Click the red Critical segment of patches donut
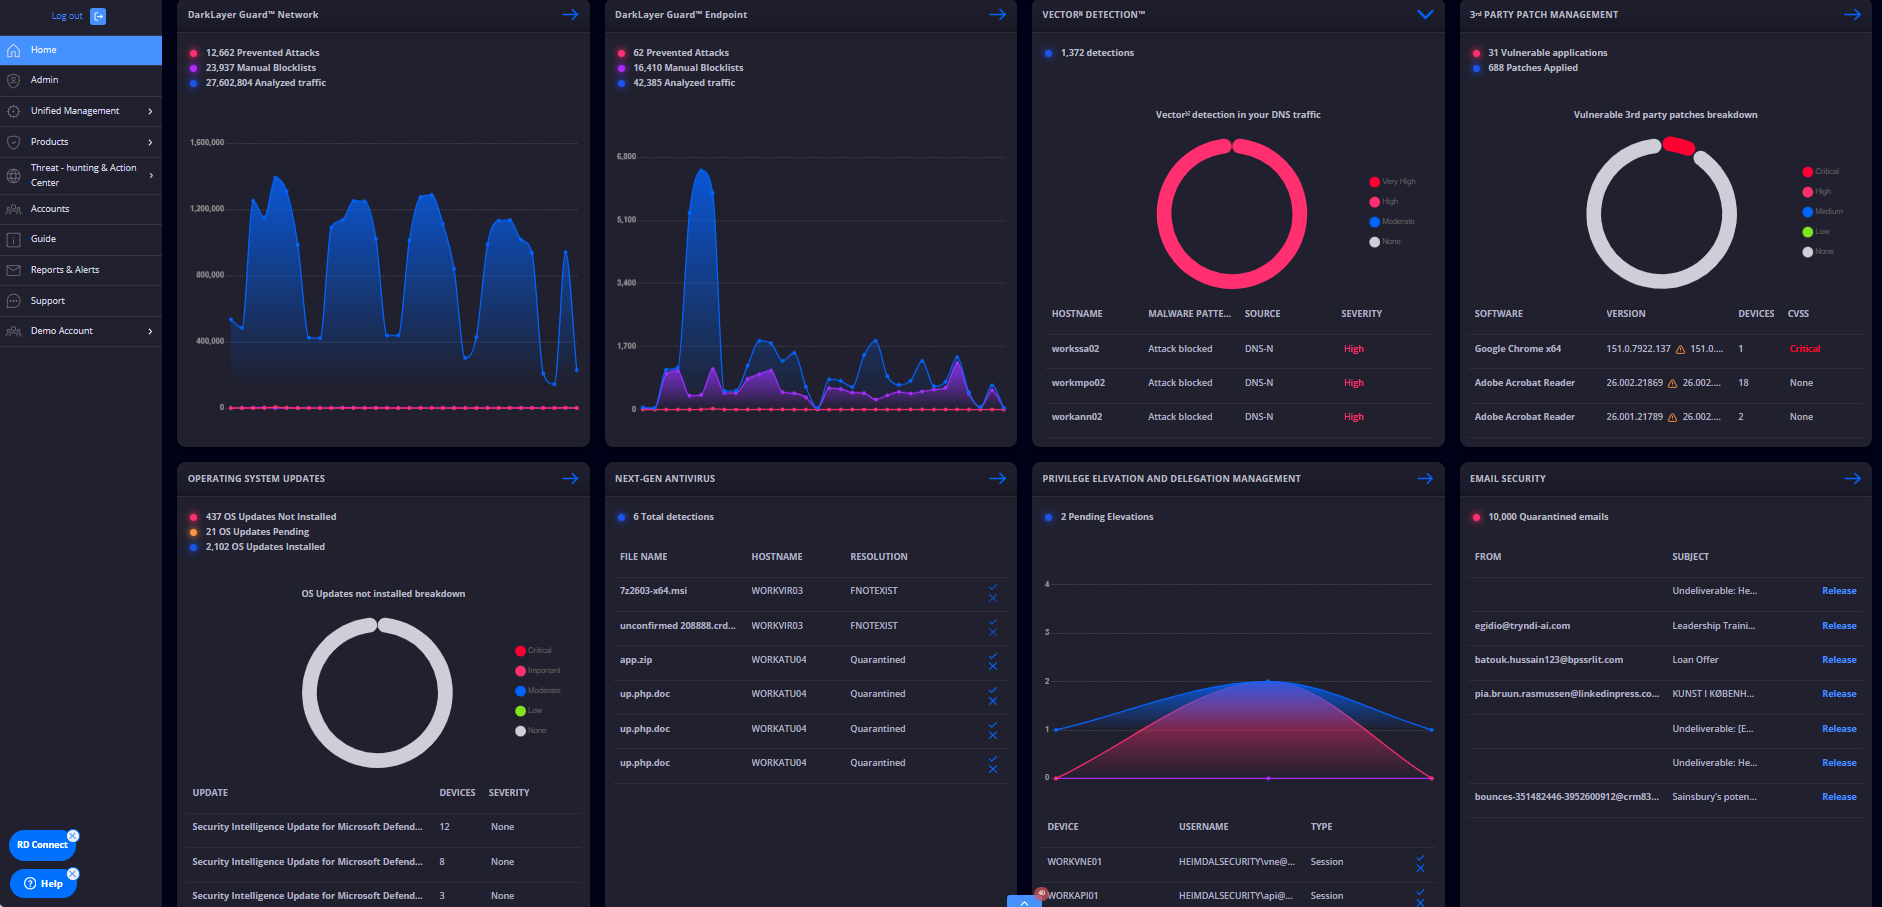 point(1679,146)
